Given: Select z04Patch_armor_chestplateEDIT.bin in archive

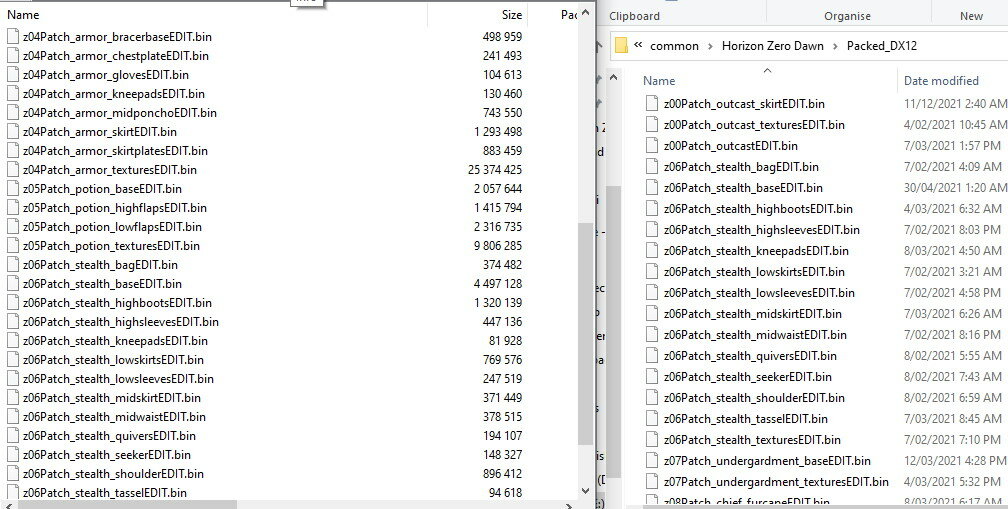Looking at the screenshot, I should pos(116,56).
